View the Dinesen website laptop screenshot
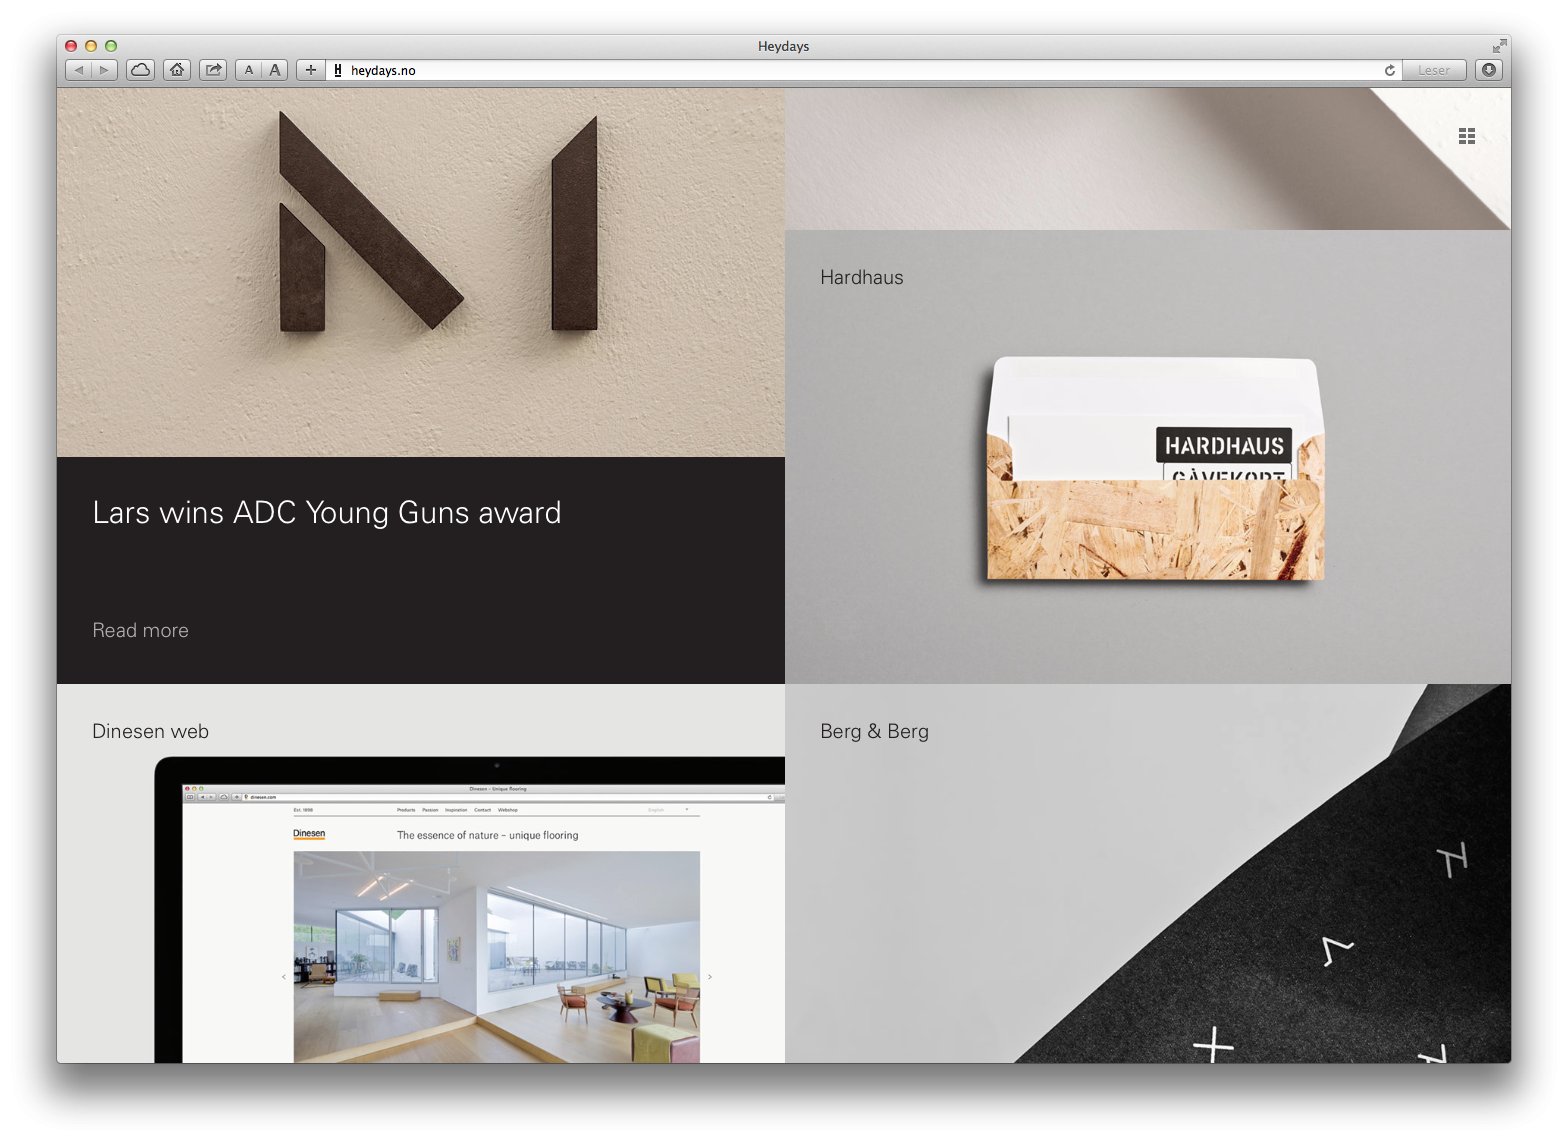1568x1142 pixels. click(470, 910)
